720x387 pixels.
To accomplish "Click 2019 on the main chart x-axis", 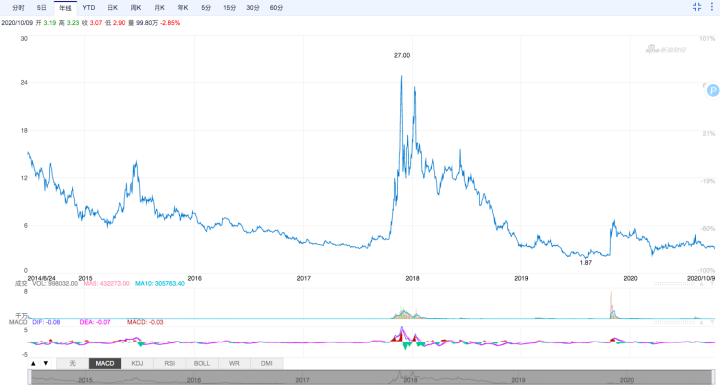I will click(521, 278).
